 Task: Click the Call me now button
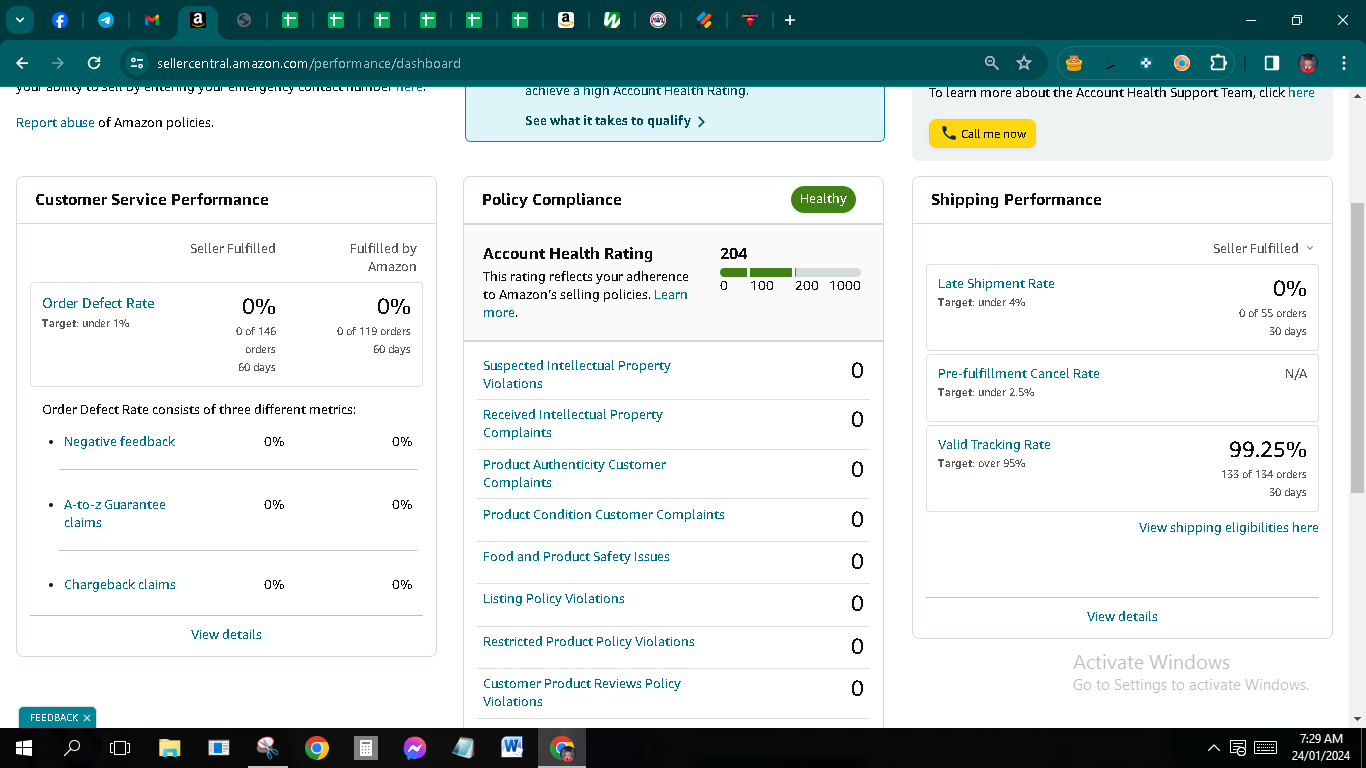[x=982, y=134]
